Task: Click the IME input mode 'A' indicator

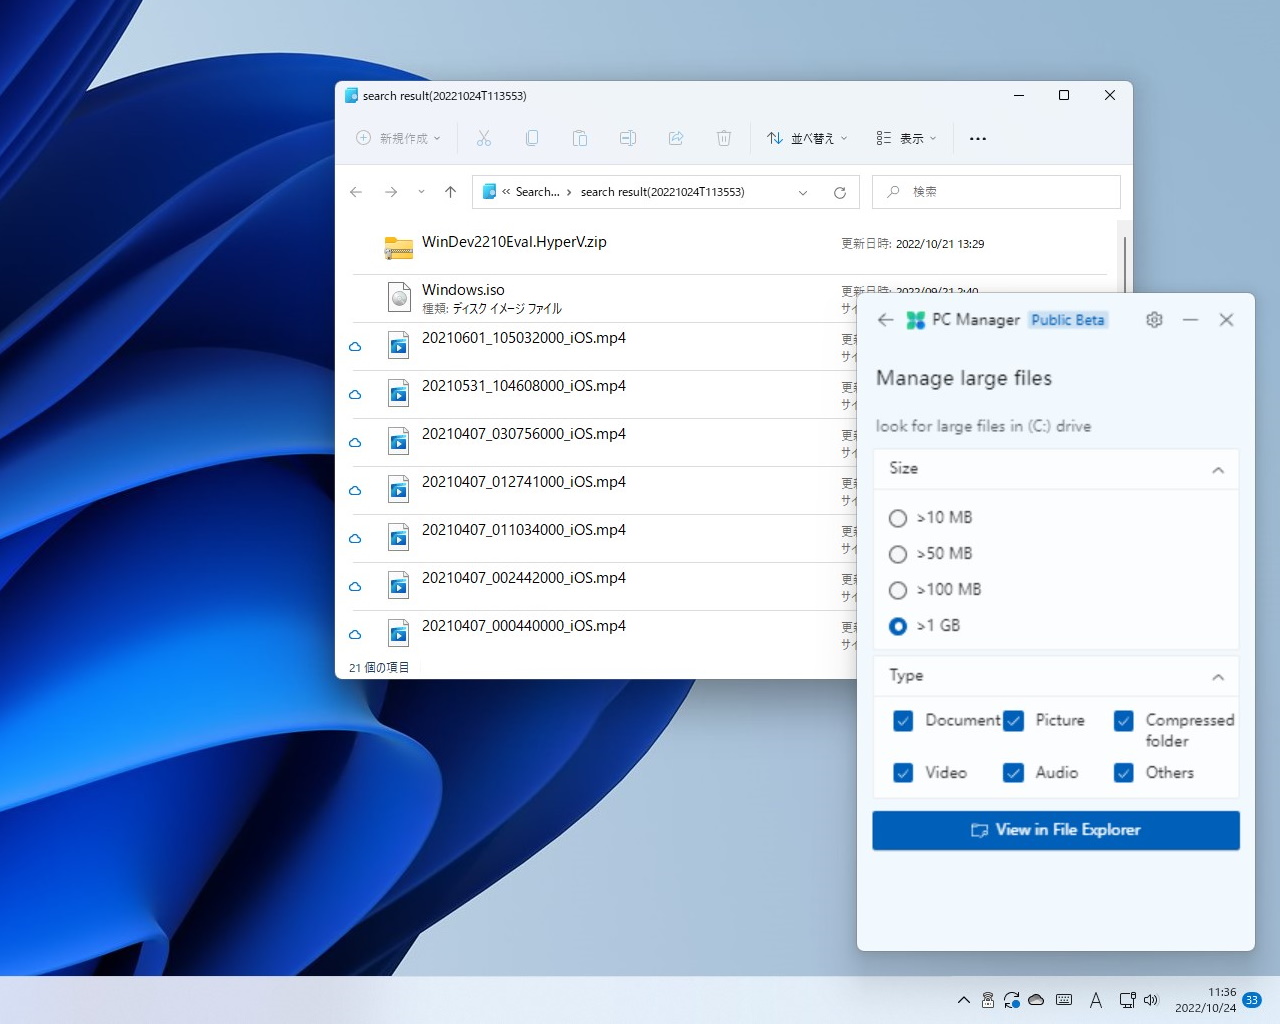Action: pyautogui.click(x=1096, y=1000)
